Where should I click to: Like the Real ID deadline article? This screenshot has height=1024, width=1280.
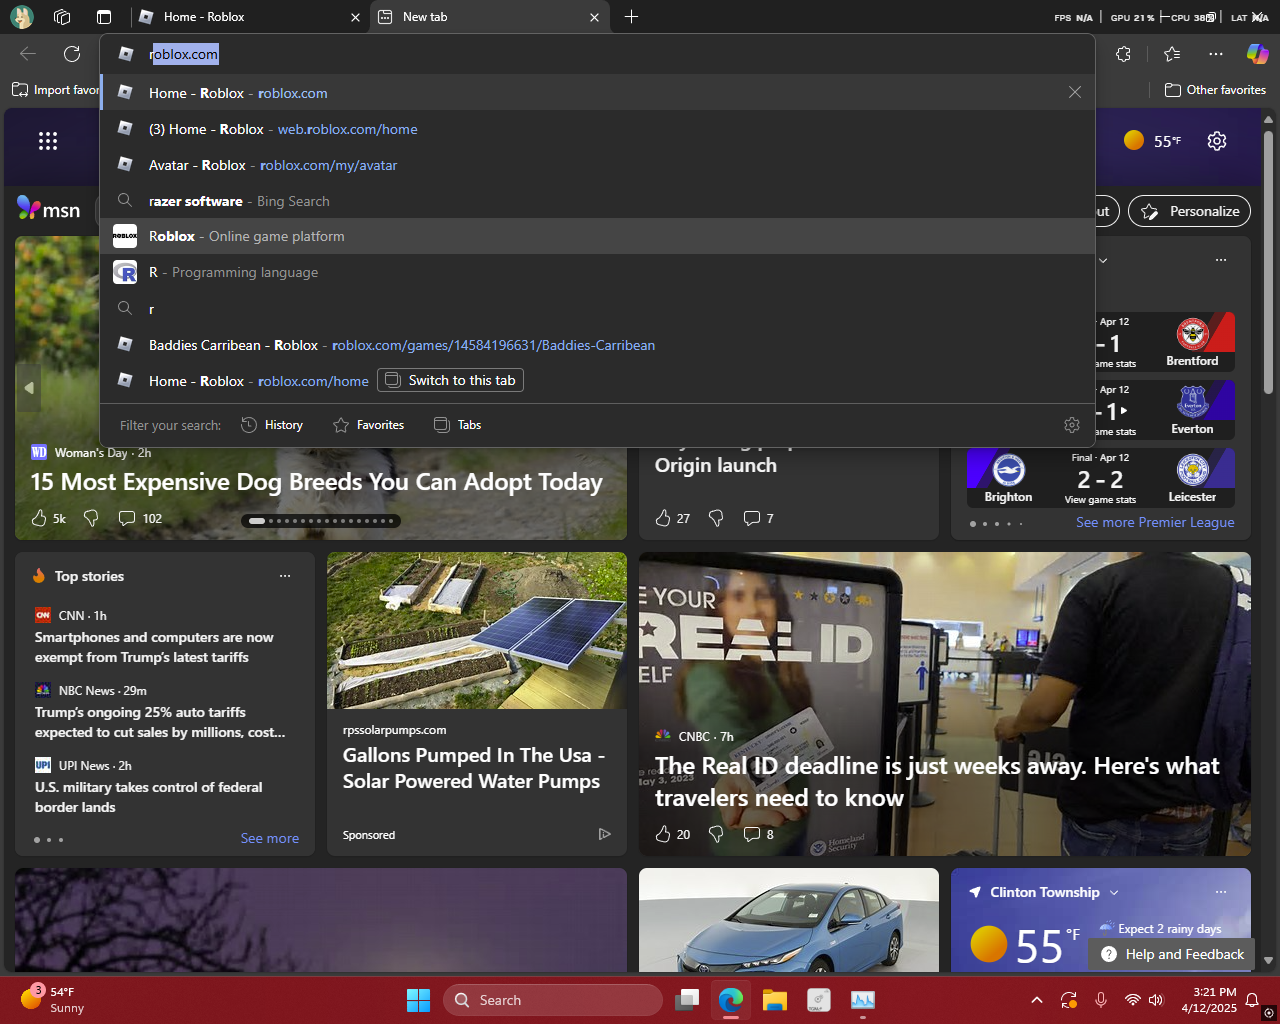[x=672, y=834]
